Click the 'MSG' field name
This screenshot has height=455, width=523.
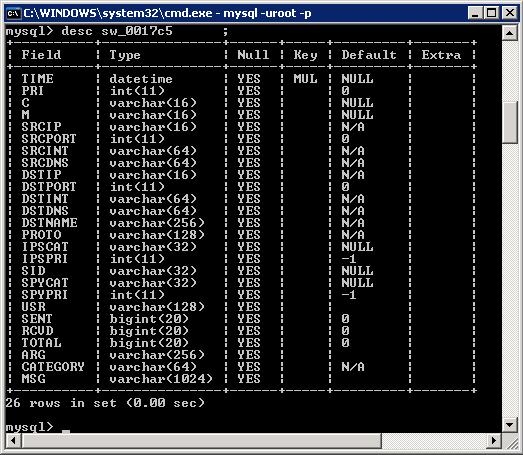coord(33,379)
